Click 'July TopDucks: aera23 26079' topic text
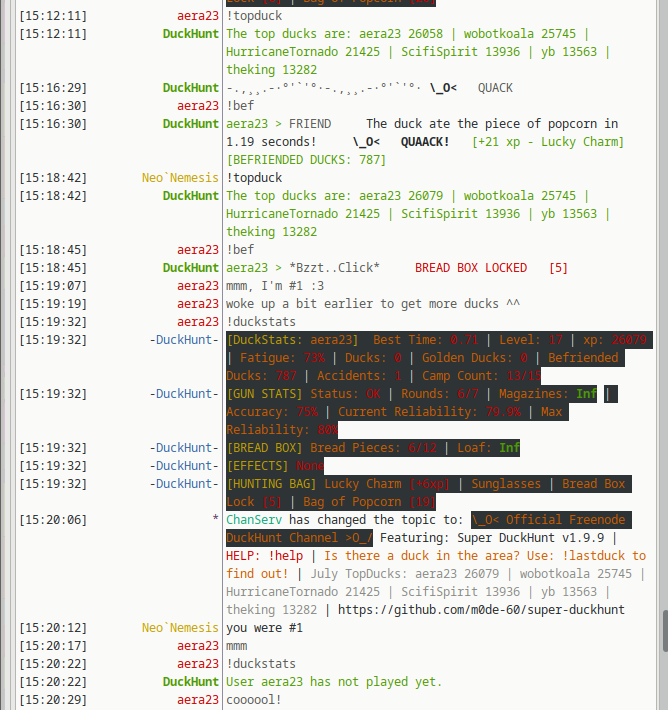668x710 pixels. 404,574
